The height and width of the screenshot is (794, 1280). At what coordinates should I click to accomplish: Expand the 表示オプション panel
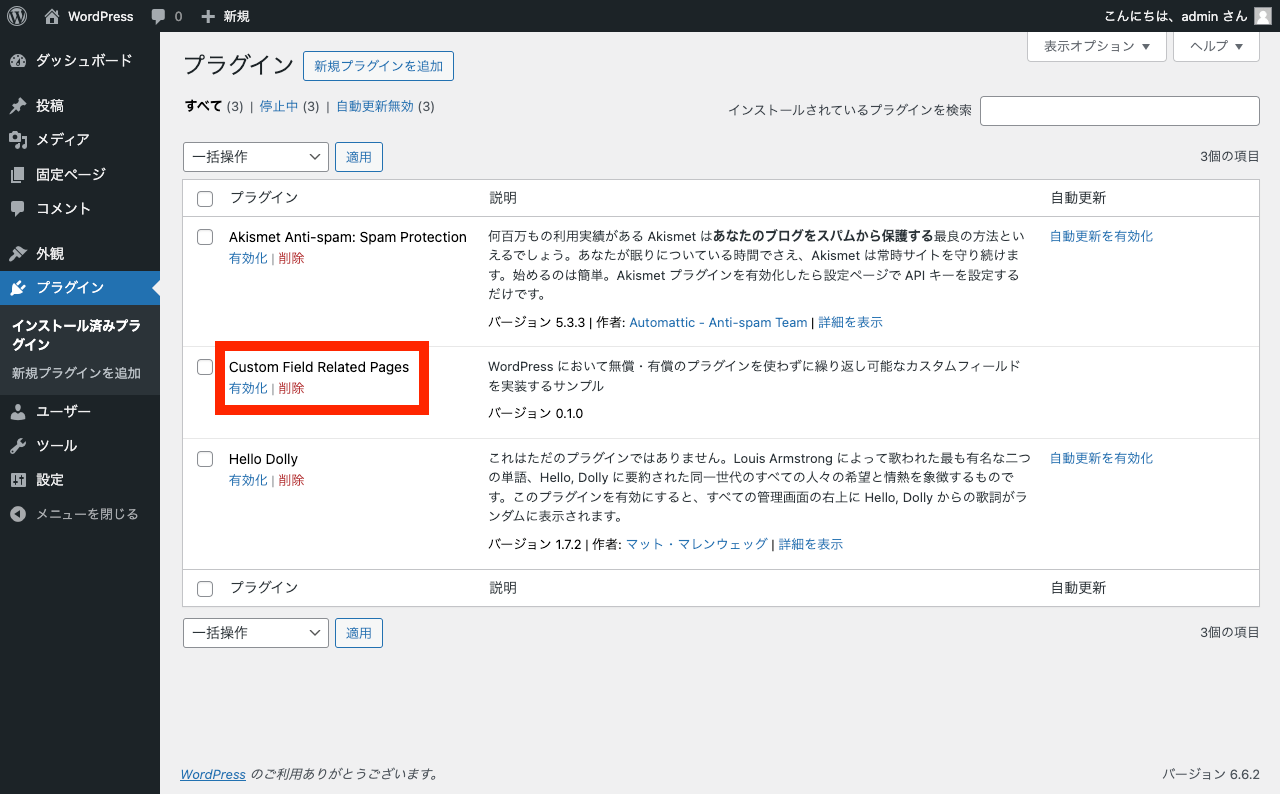1097,46
